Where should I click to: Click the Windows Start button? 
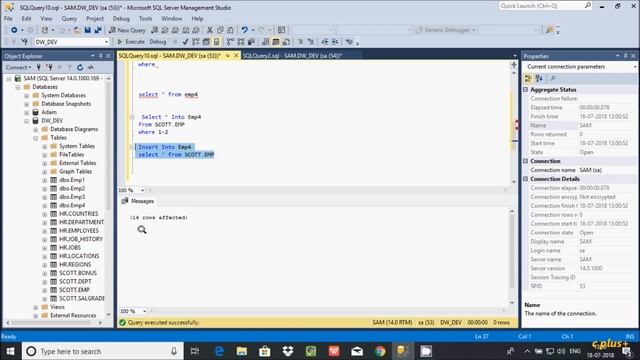(x=10, y=351)
